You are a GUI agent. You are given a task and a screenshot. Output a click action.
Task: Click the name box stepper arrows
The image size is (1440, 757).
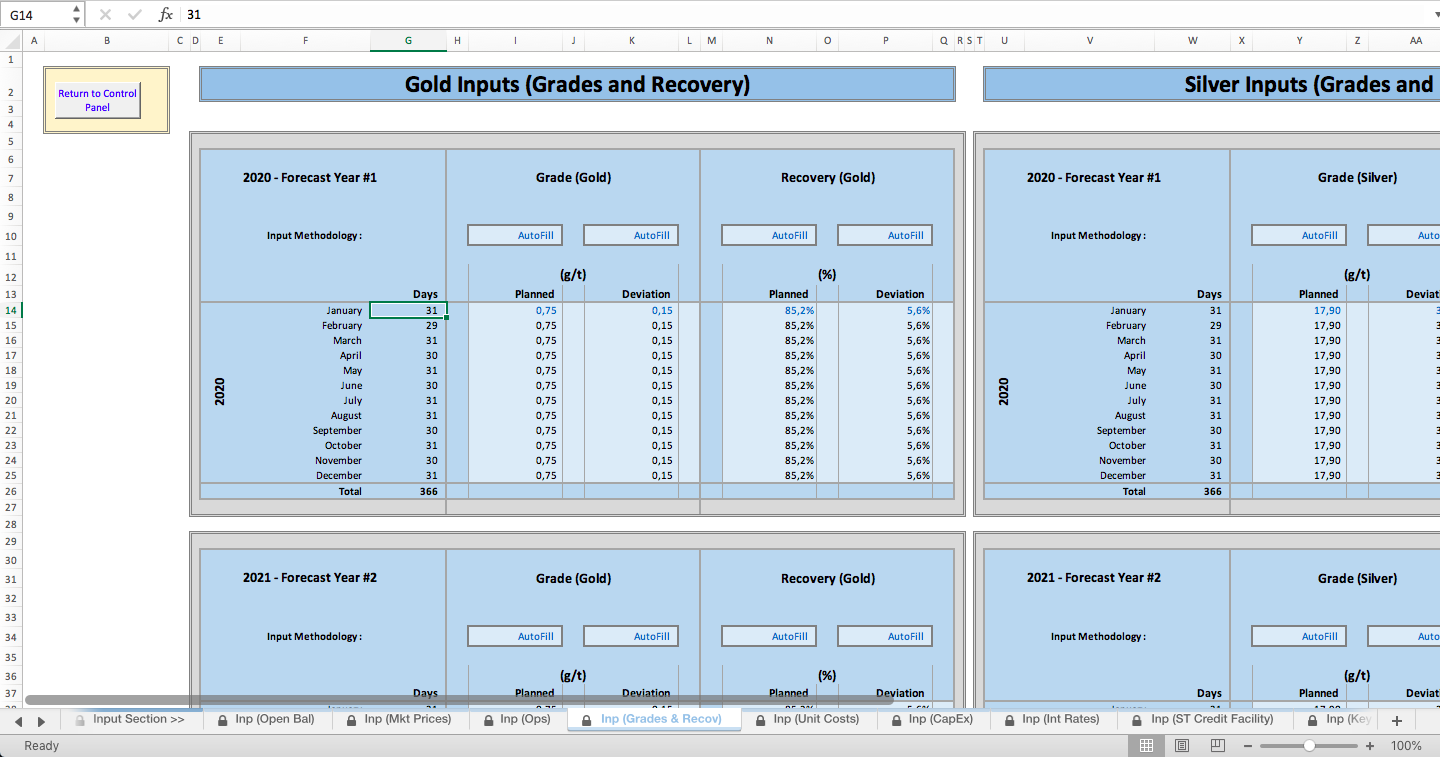tap(77, 15)
